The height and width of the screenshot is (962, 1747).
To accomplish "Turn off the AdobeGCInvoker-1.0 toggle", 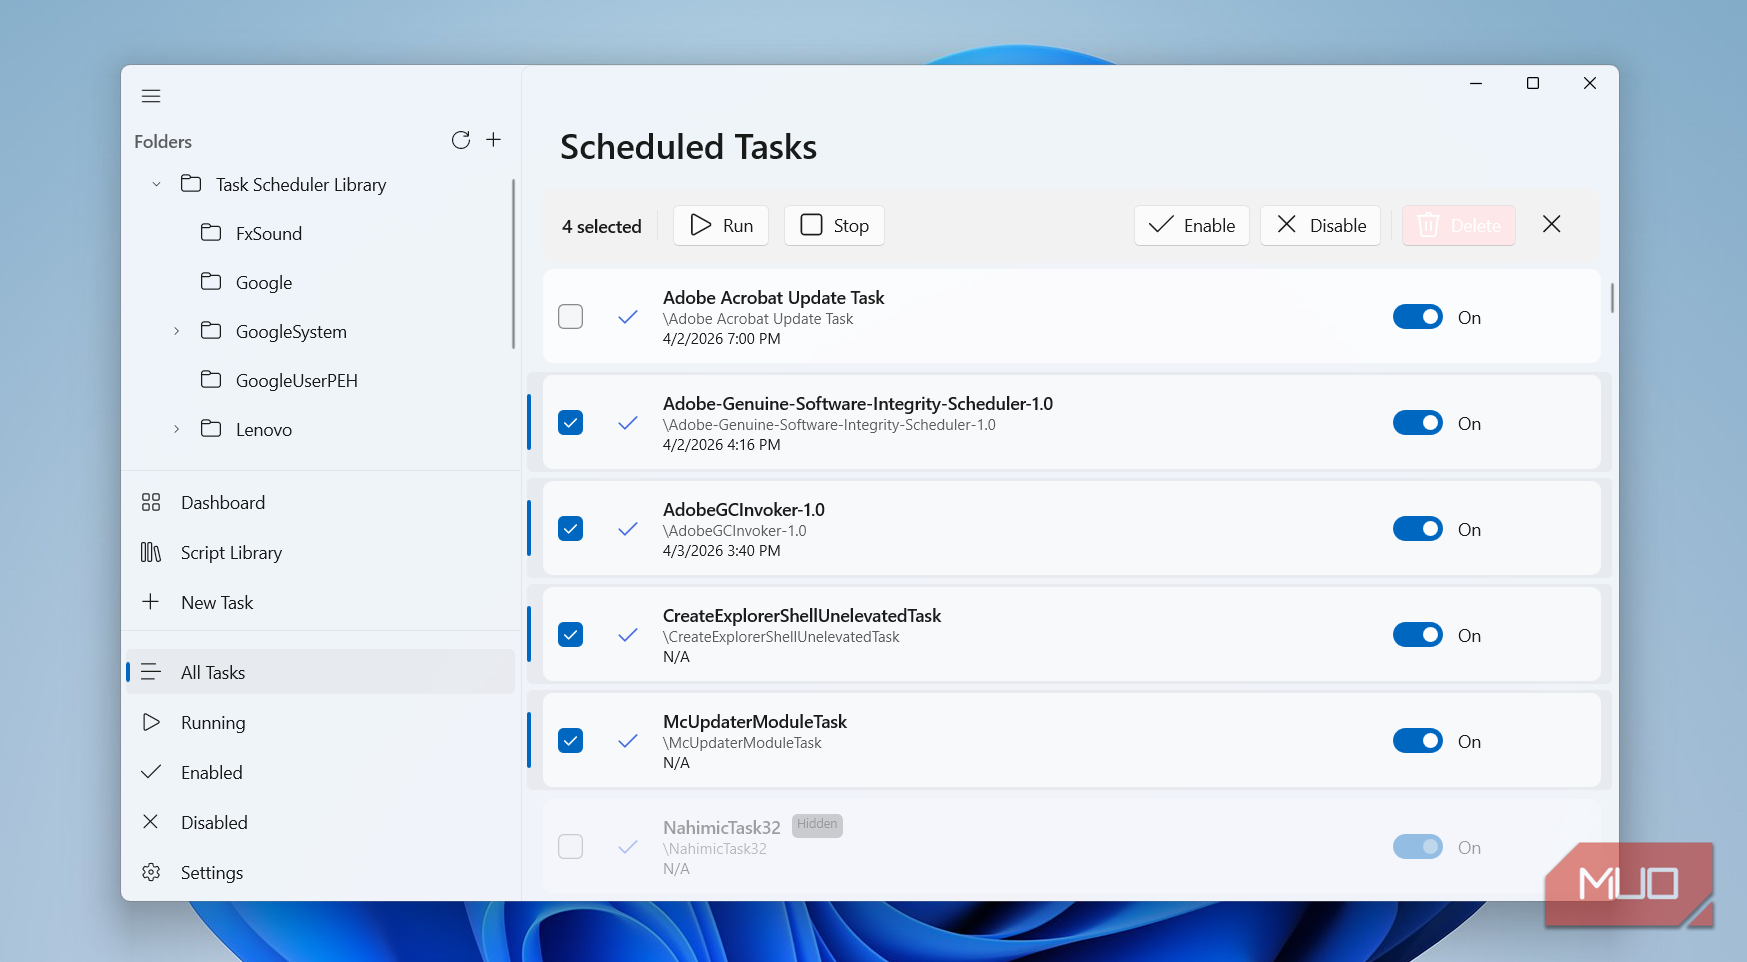I will [1418, 529].
